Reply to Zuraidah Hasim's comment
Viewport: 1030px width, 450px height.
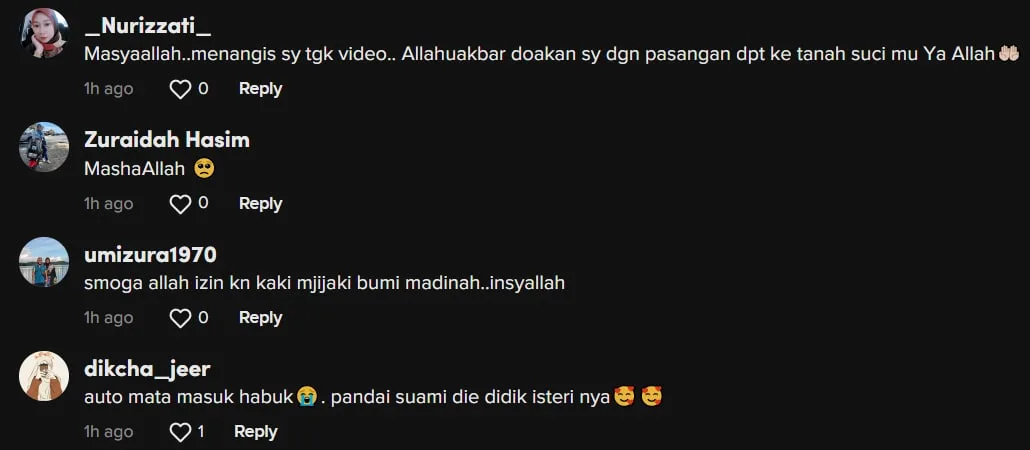(x=260, y=204)
